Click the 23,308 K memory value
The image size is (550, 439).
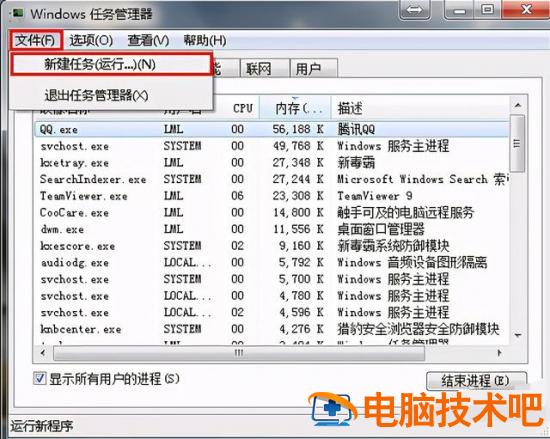click(298, 196)
